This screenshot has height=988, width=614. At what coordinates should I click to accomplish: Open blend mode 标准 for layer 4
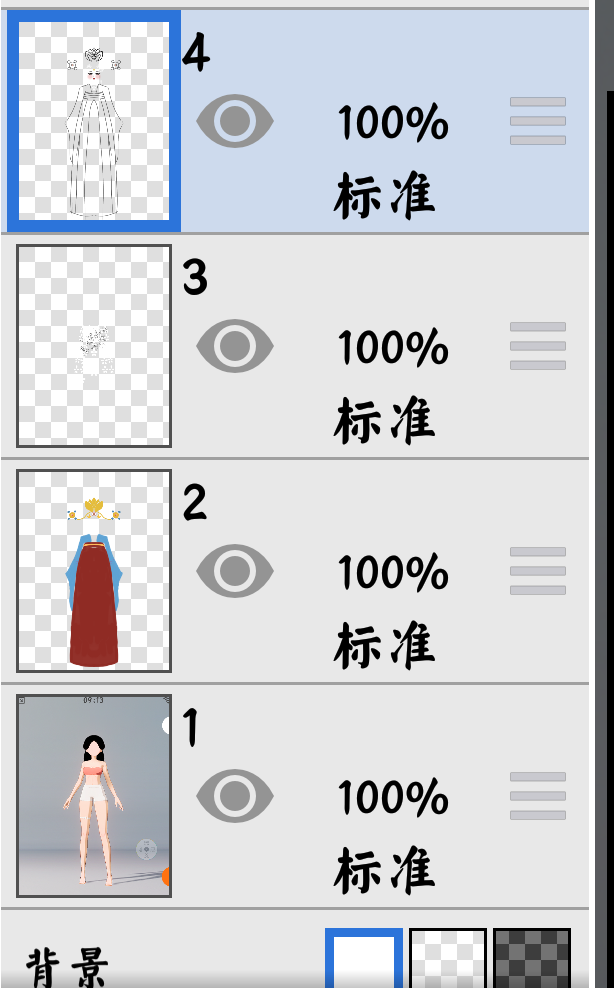(385, 197)
